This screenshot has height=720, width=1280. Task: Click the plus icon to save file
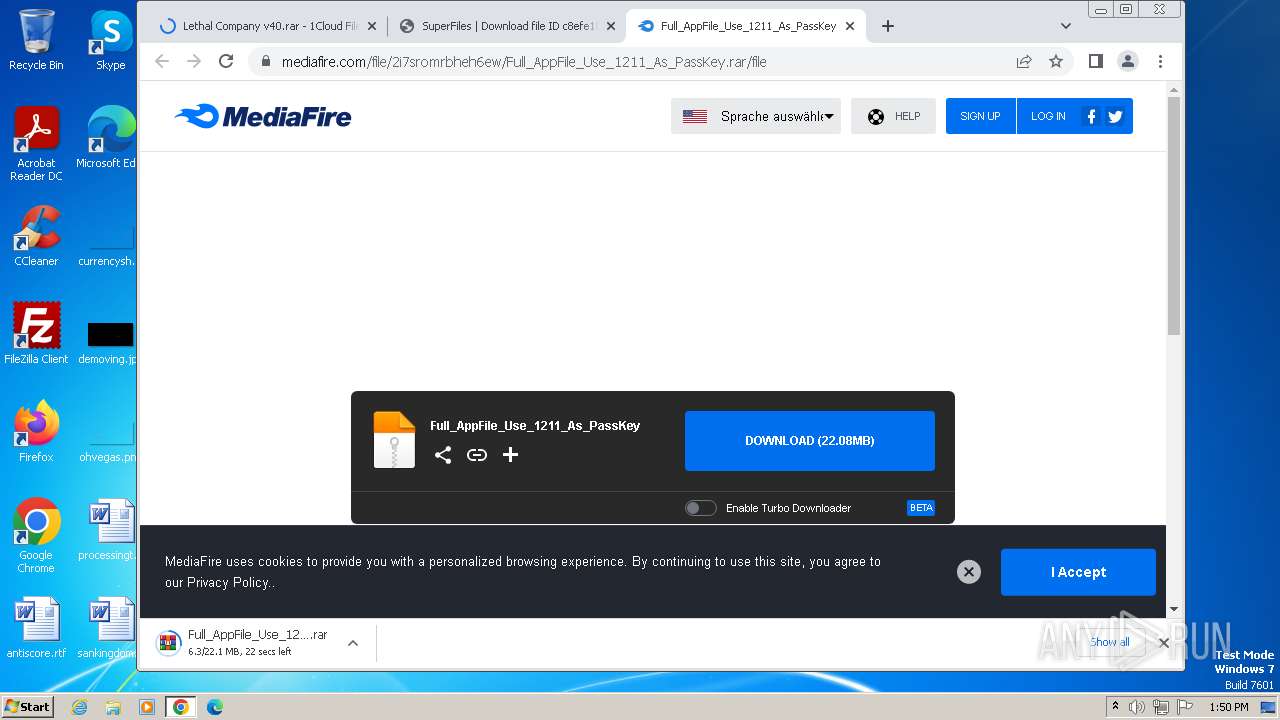pos(510,455)
